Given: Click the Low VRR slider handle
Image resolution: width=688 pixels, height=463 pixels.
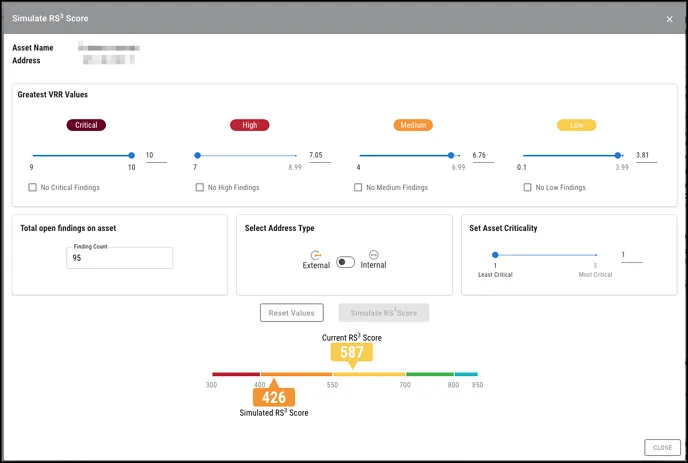Looking at the screenshot, I should pyautogui.click(x=617, y=155).
